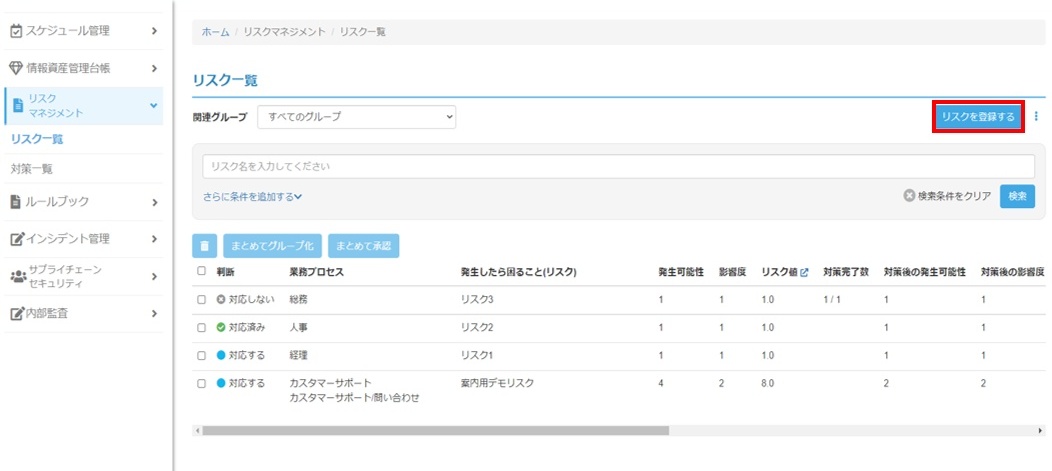Click the trash delete button
Screen dimensions: 1052x471
205,246
